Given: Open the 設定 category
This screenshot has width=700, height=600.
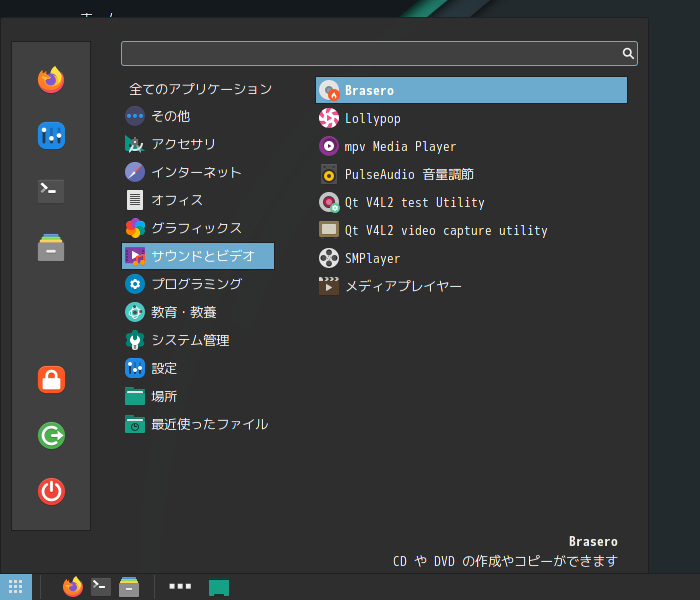Looking at the screenshot, I should click(198, 368).
